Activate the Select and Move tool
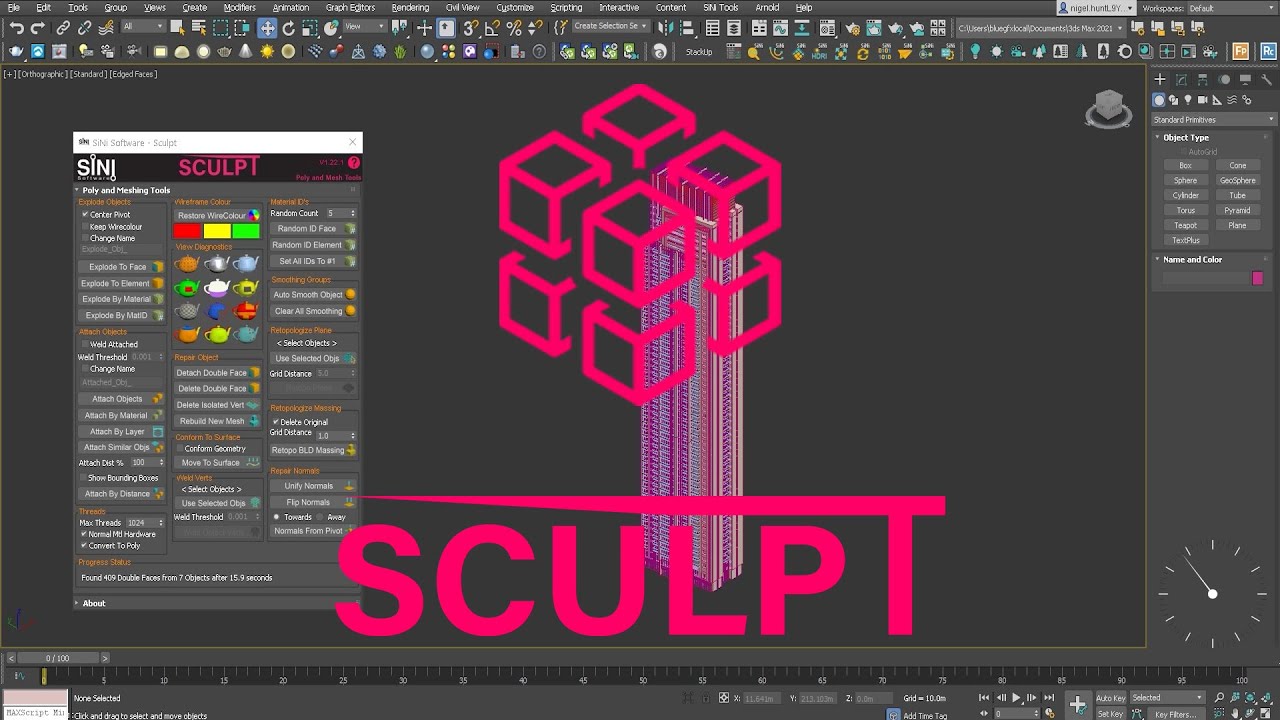Screen dimensions: 1280x720 [x=267, y=28]
